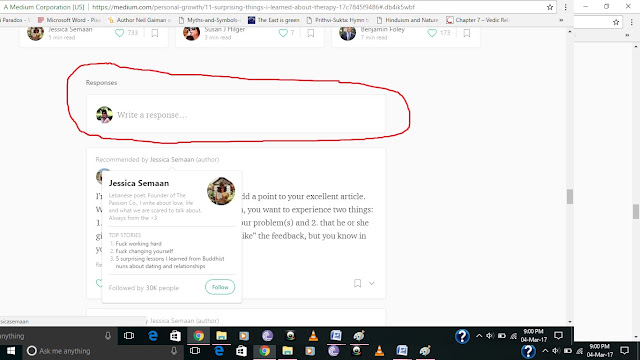This screenshot has height=360, width=640.
Task: Open the Author Neil Gaiman bookmark
Action: click(x=139, y=20)
